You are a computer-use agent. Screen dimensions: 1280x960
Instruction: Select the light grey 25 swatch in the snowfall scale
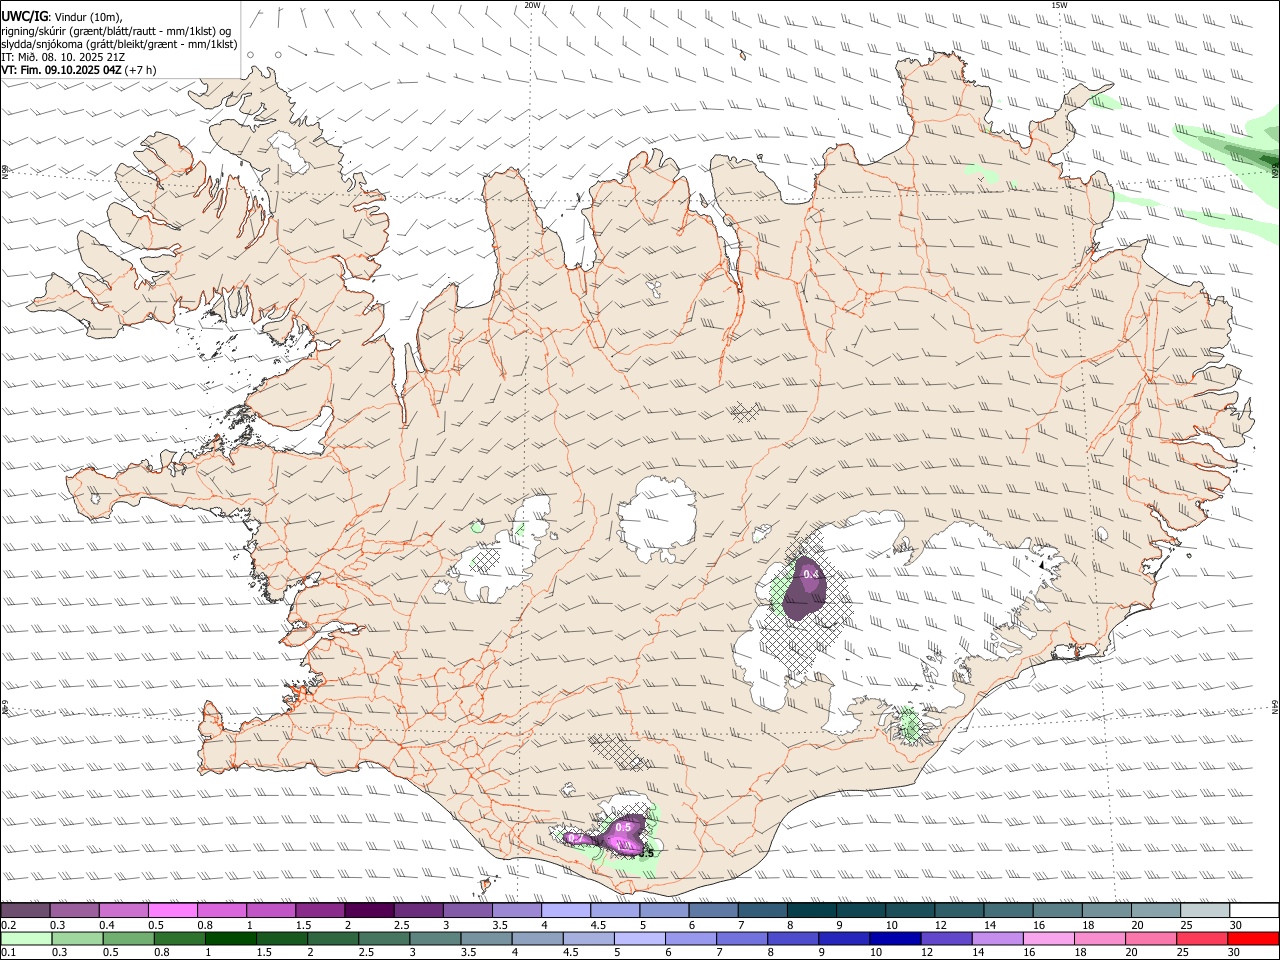pyautogui.click(x=1205, y=910)
